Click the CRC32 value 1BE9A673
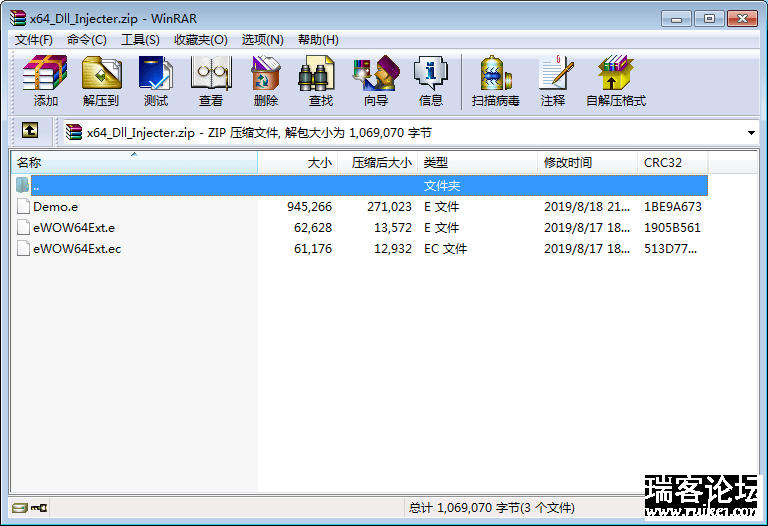The width and height of the screenshot is (768, 526). (672, 207)
